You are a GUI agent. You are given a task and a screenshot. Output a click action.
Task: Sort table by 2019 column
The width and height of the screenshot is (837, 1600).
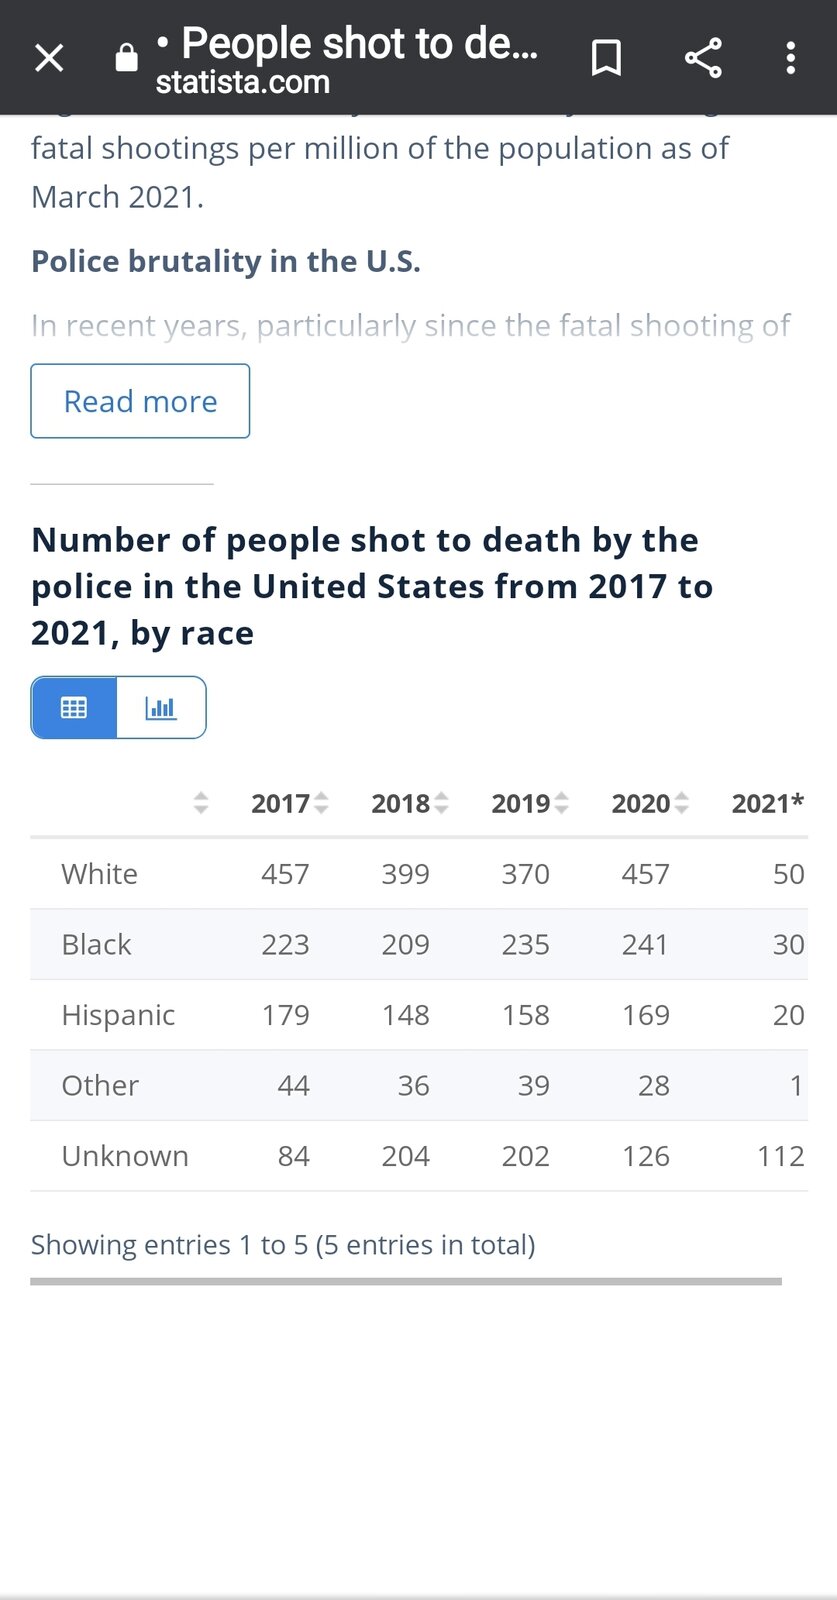pos(529,803)
